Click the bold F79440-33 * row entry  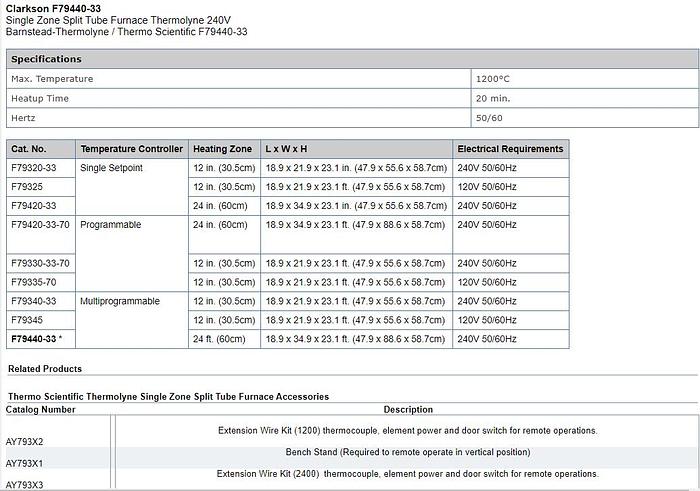pos(36,339)
